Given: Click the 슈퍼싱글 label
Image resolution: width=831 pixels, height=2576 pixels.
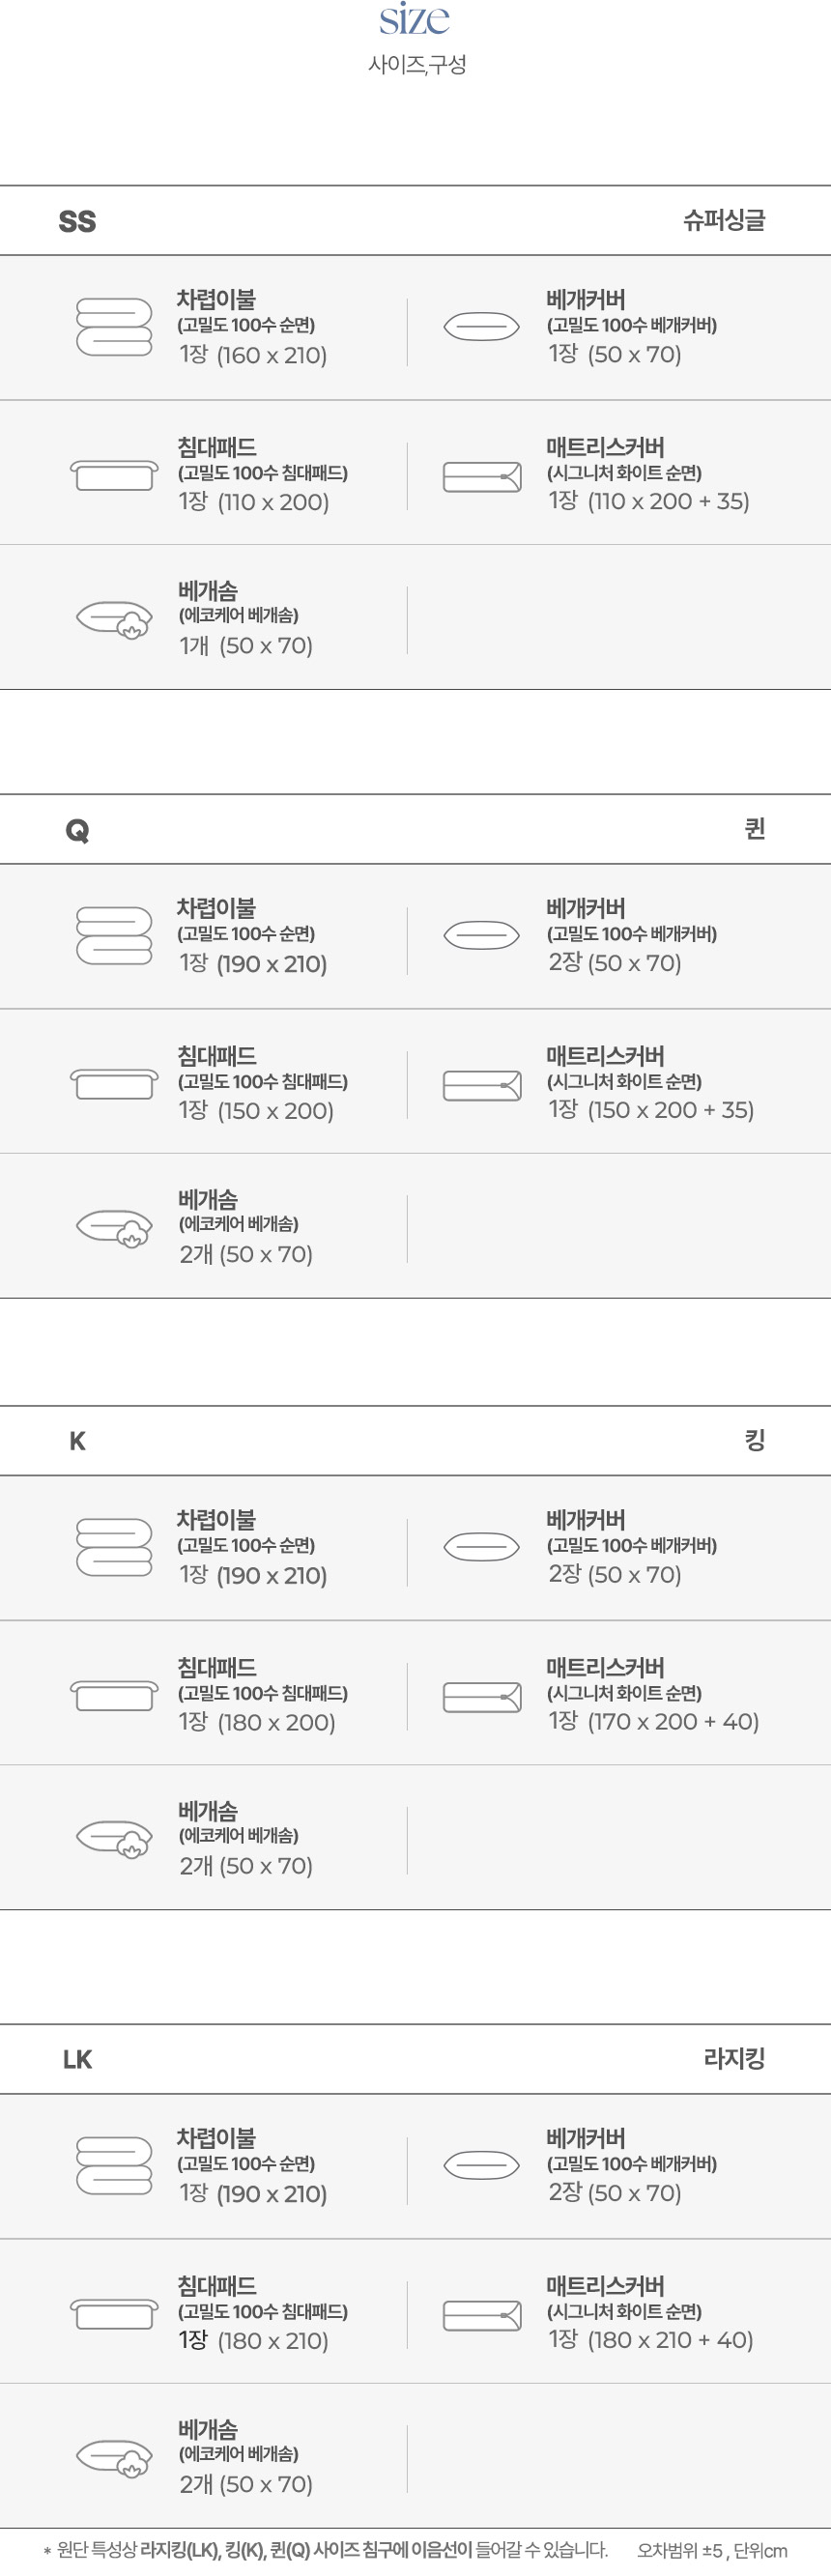Looking at the screenshot, I should pyautogui.click(x=724, y=220).
